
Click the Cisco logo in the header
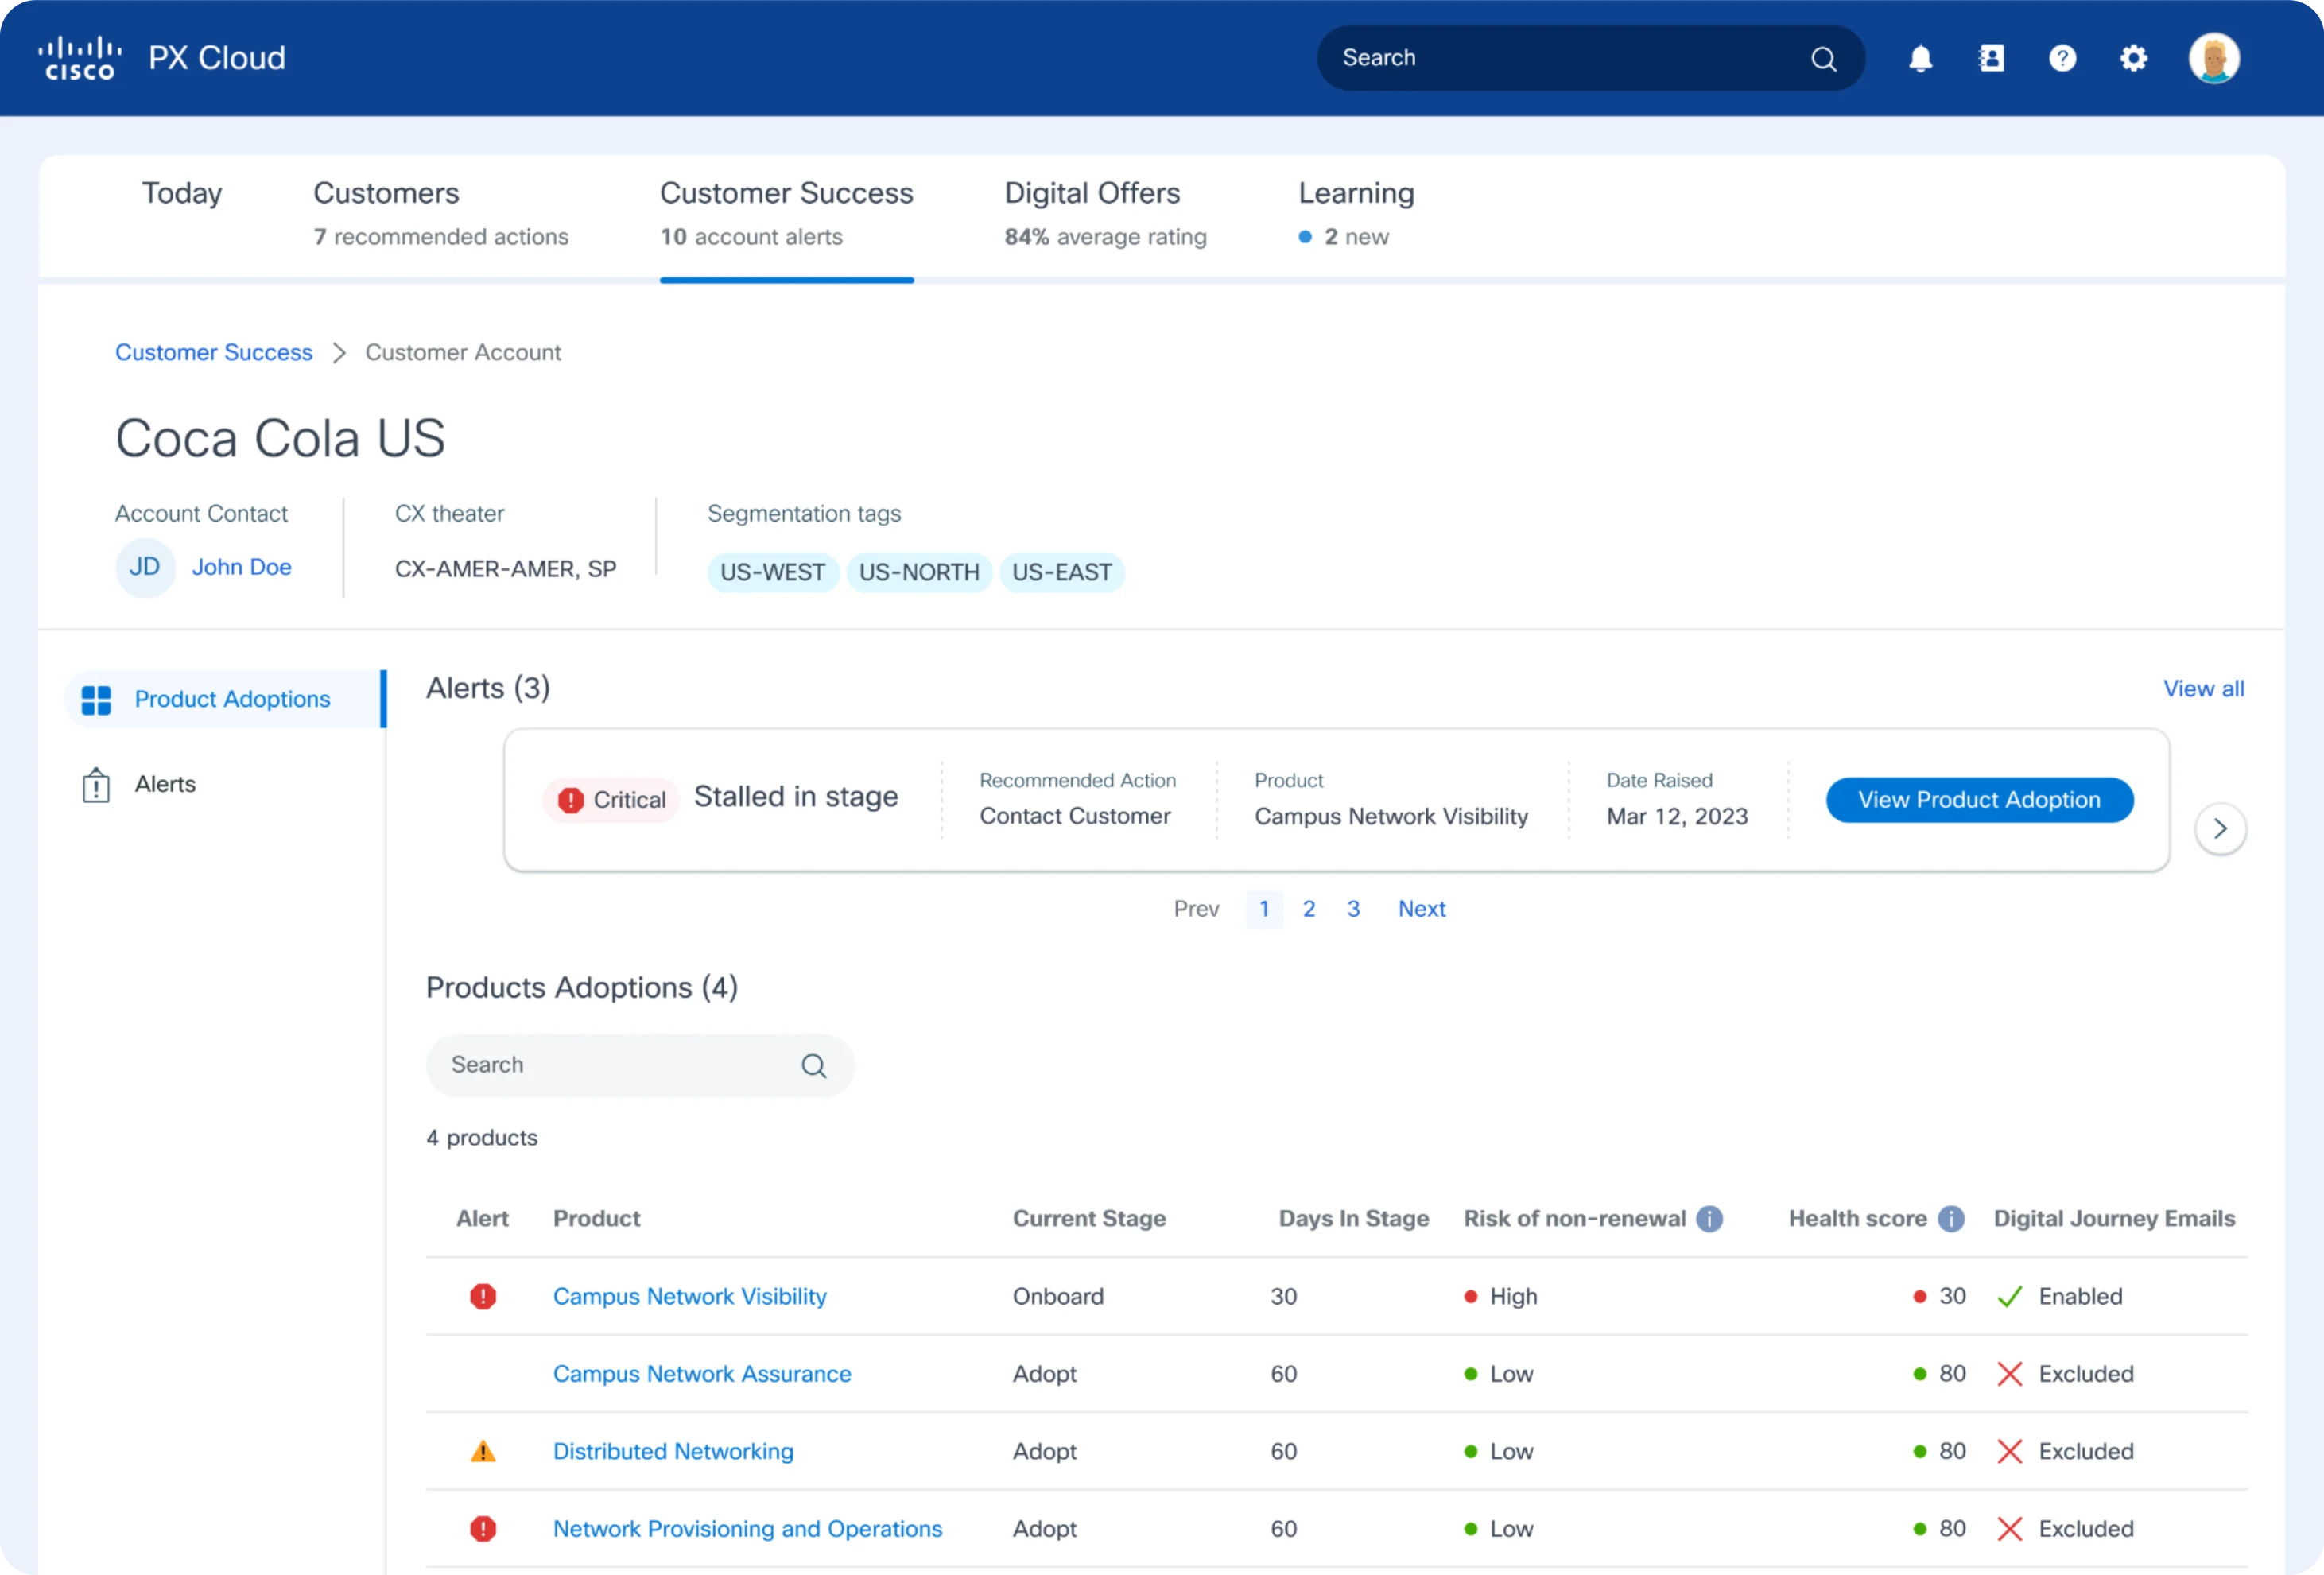point(80,58)
